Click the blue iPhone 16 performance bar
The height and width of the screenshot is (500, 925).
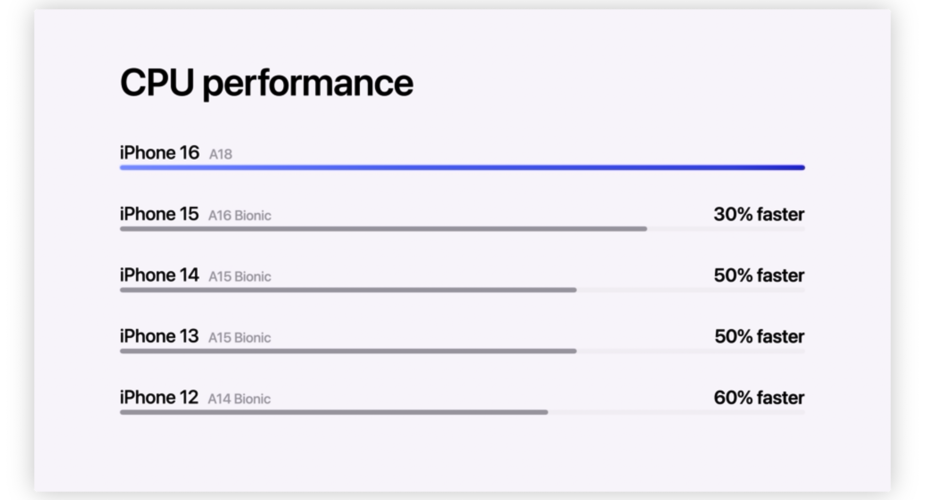coord(462,167)
